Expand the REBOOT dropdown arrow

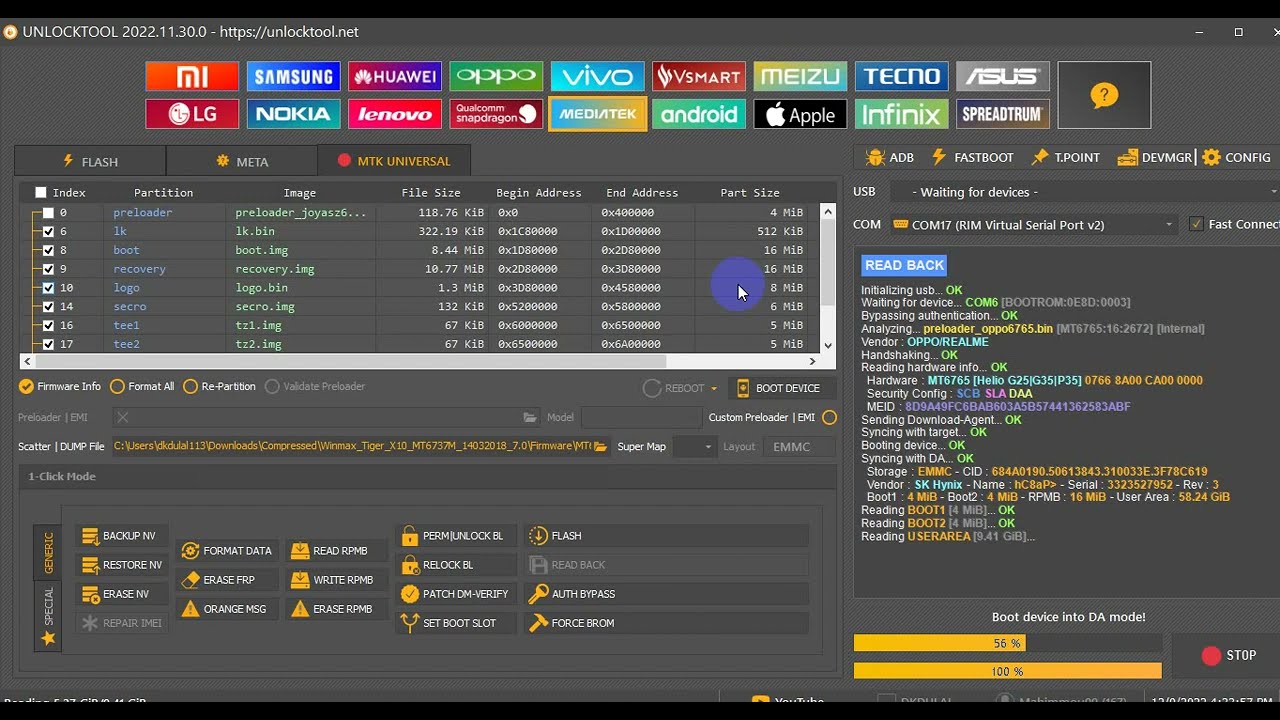click(x=714, y=388)
